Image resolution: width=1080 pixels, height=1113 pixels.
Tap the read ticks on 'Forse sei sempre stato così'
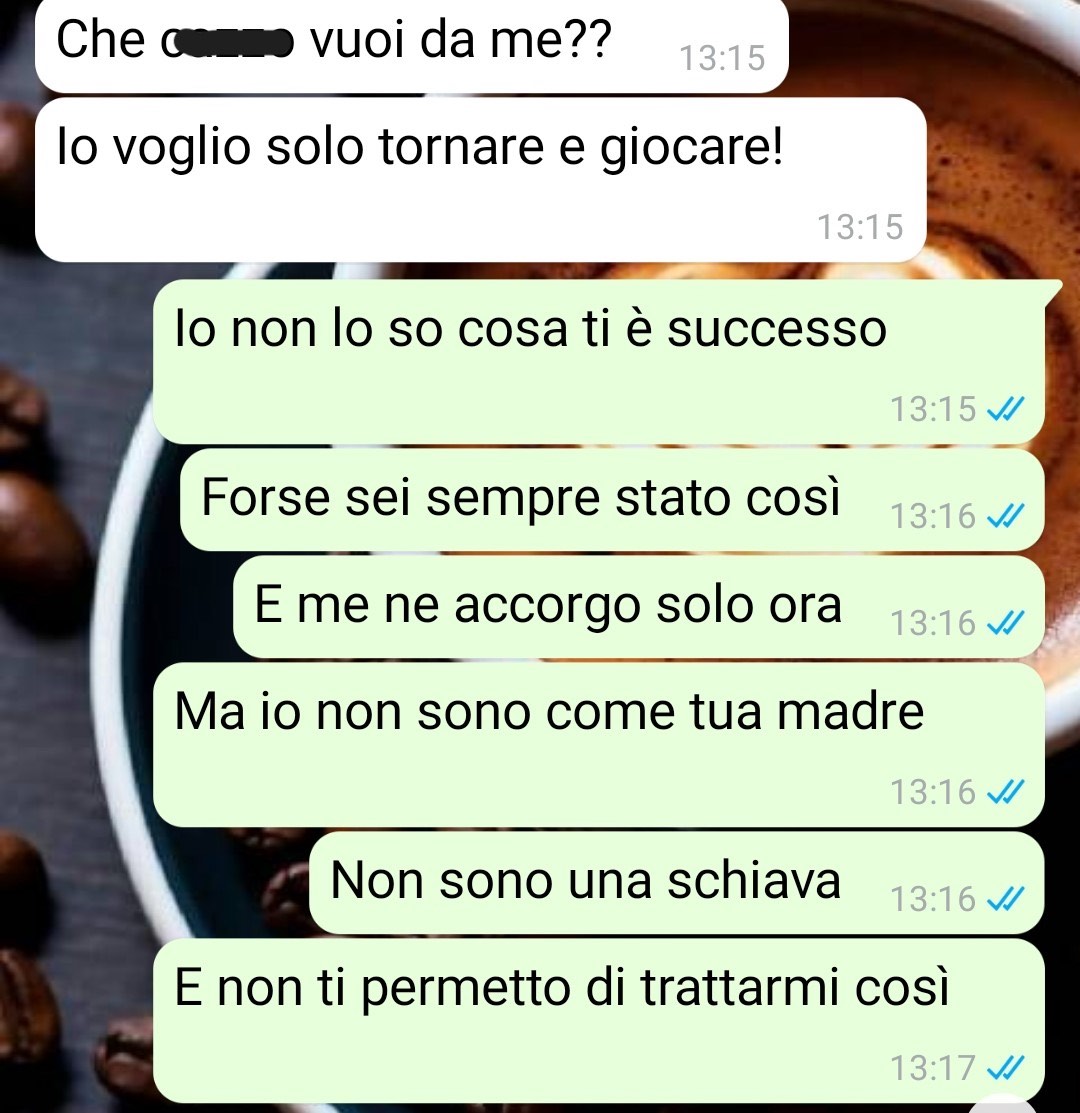(1006, 516)
